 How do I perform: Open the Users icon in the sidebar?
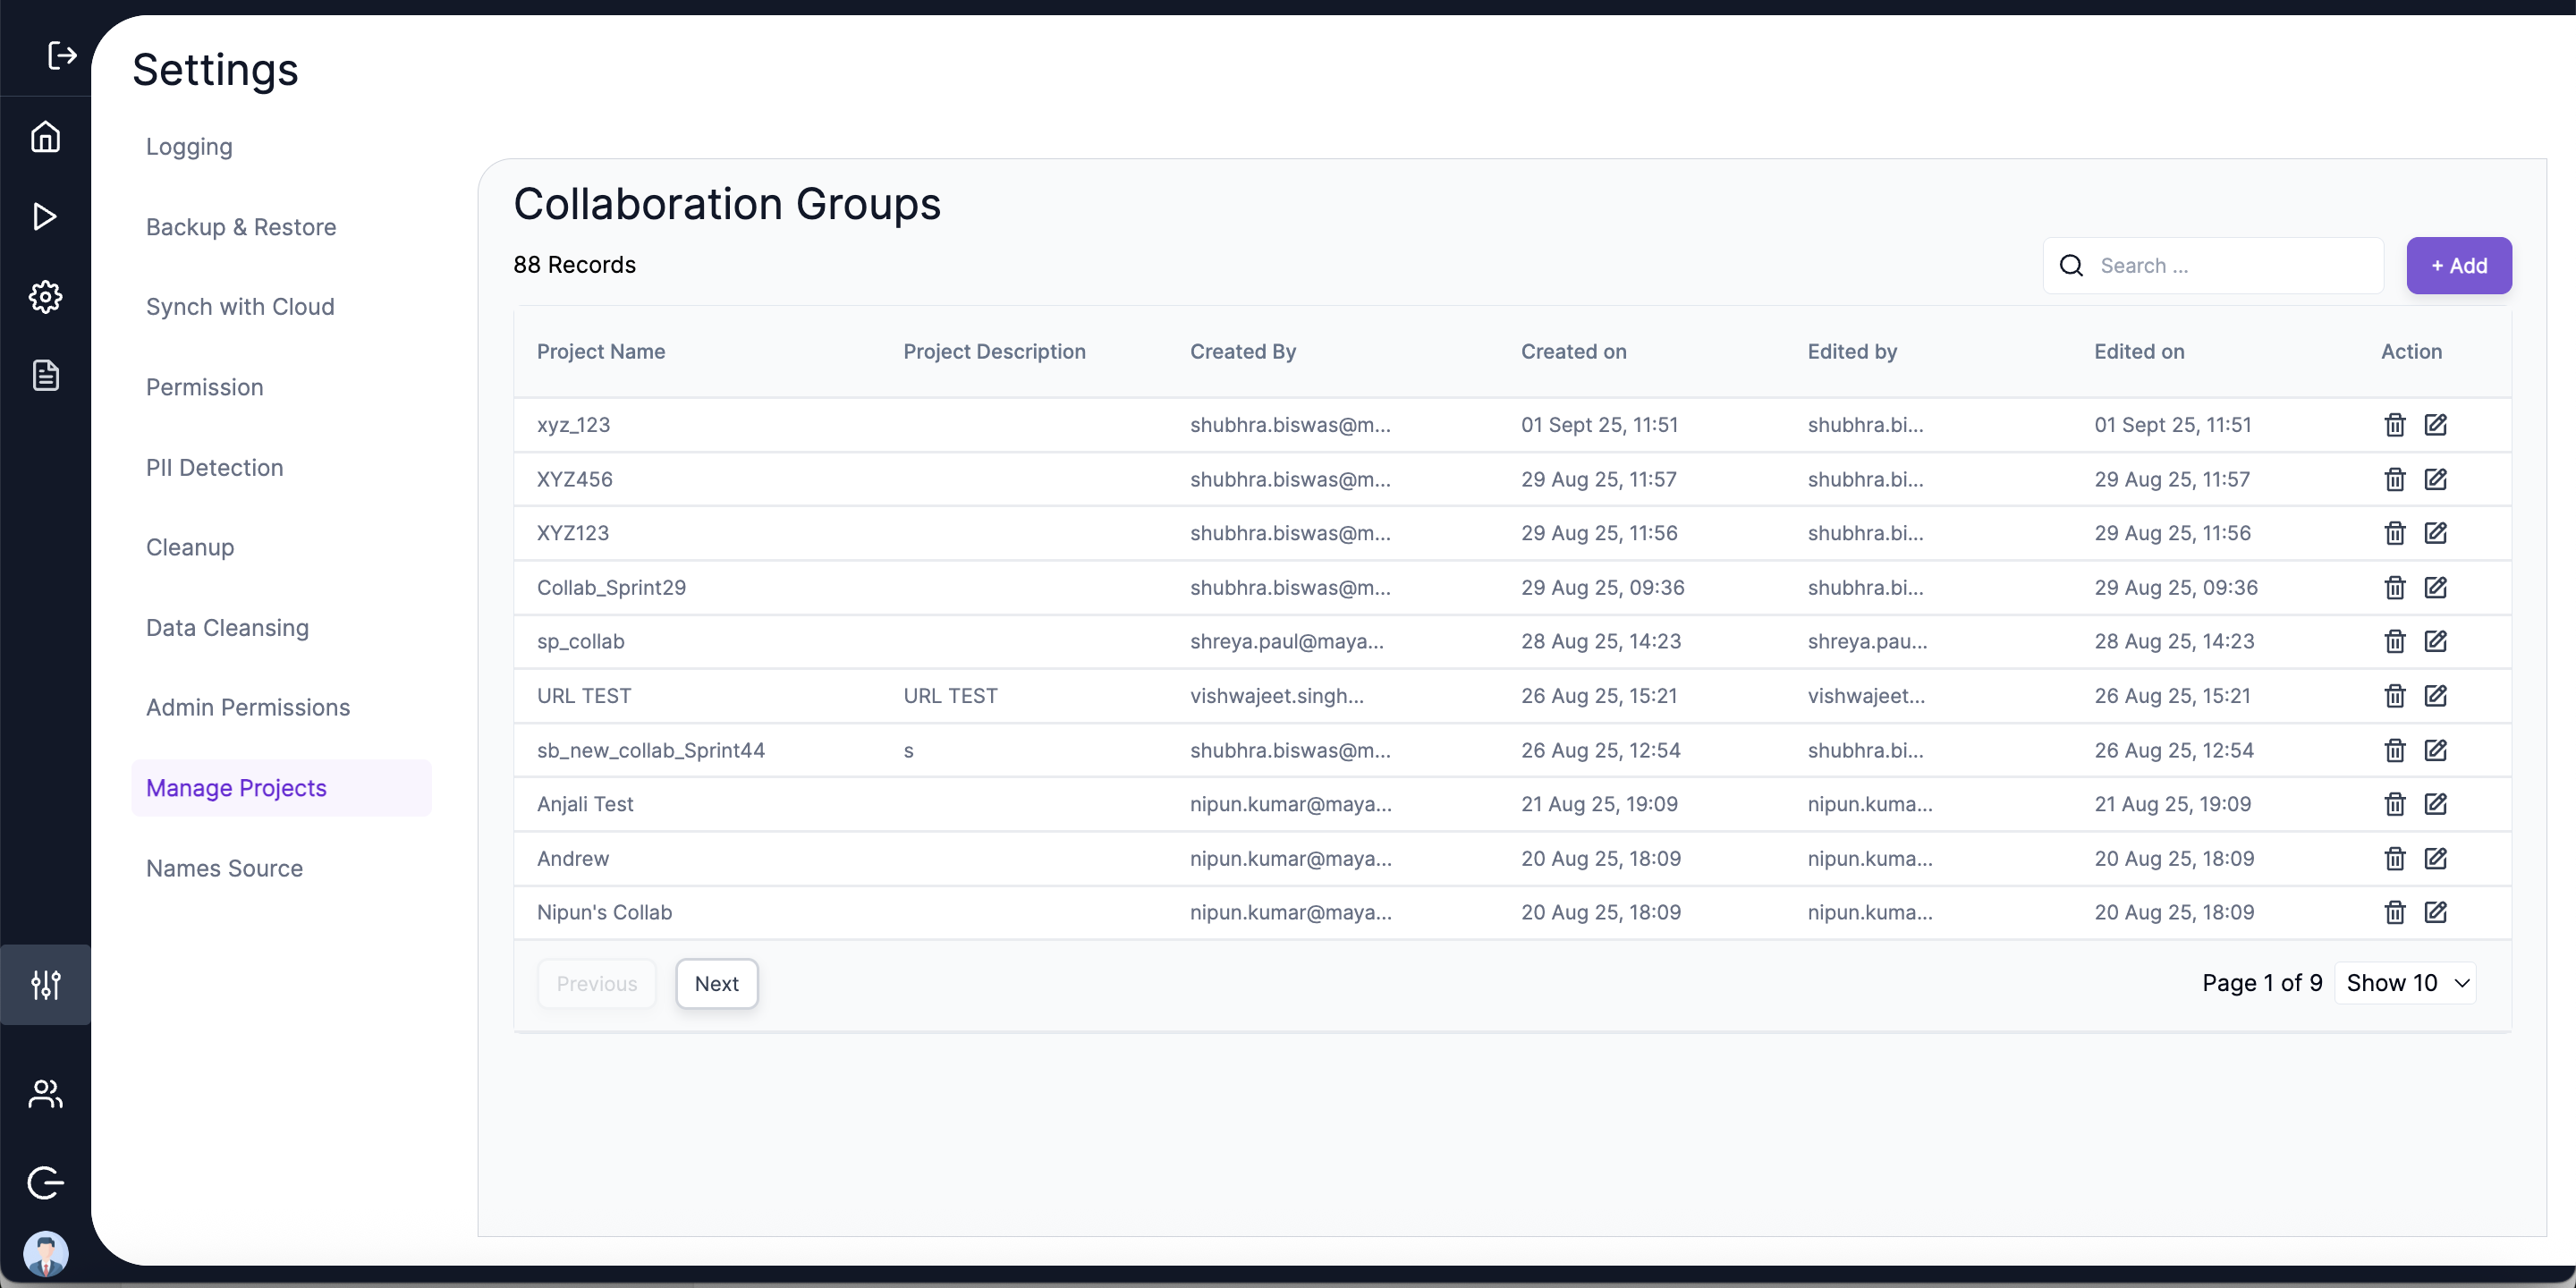(x=45, y=1094)
